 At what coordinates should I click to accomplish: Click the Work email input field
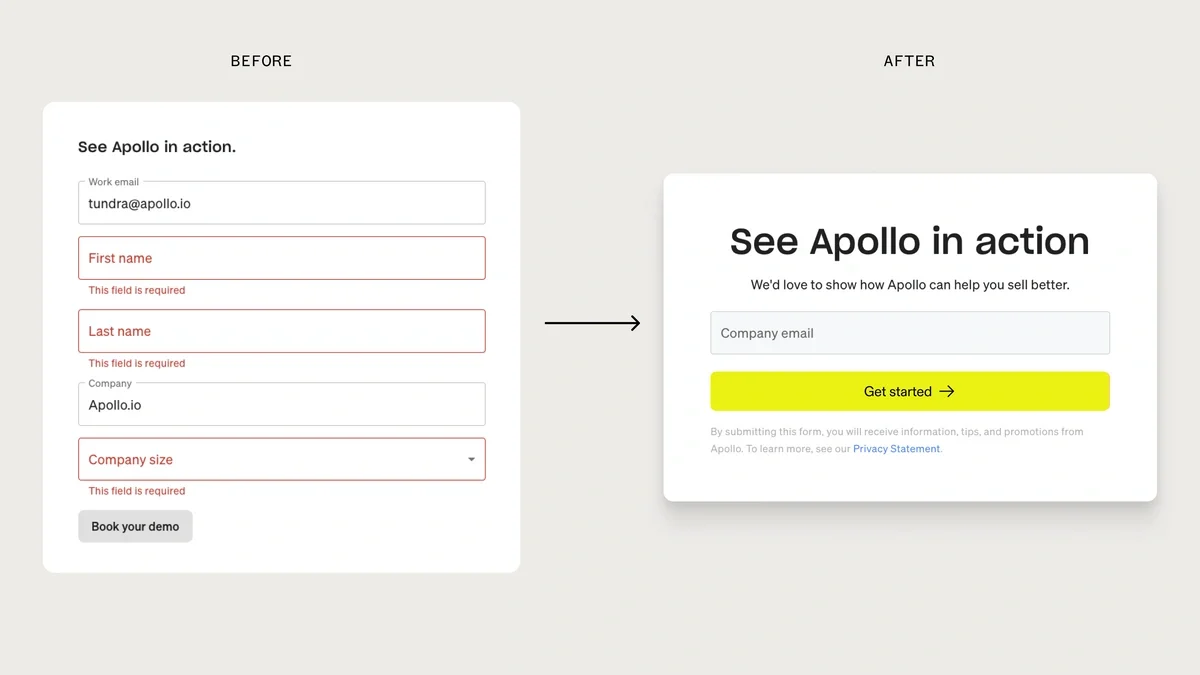pyautogui.click(x=281, y=203)
